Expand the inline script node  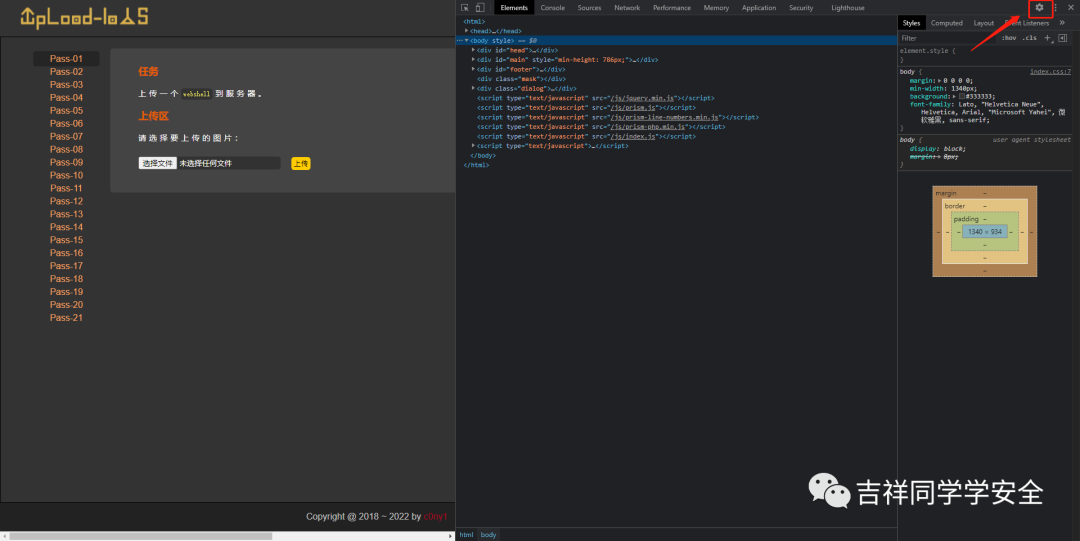coord(473,146)
